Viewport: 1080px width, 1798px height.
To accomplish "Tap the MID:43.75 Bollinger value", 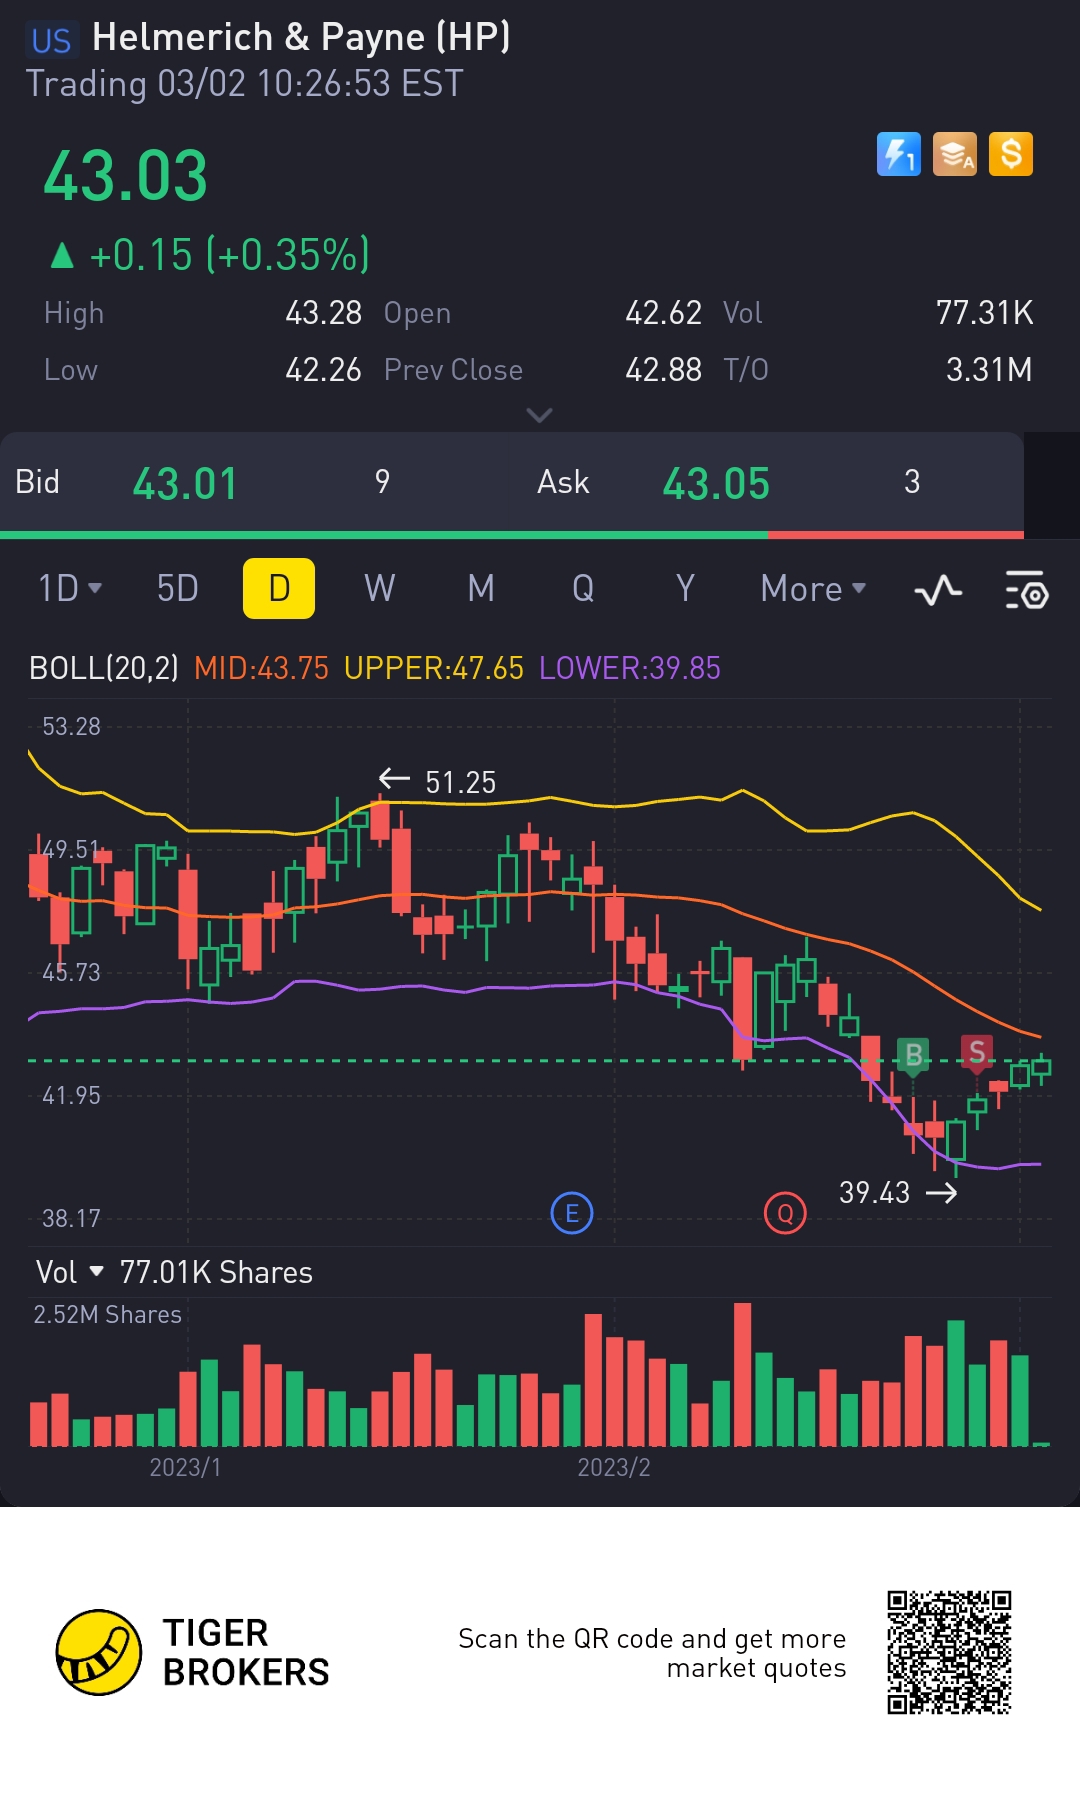I will (x=261, y=668).
